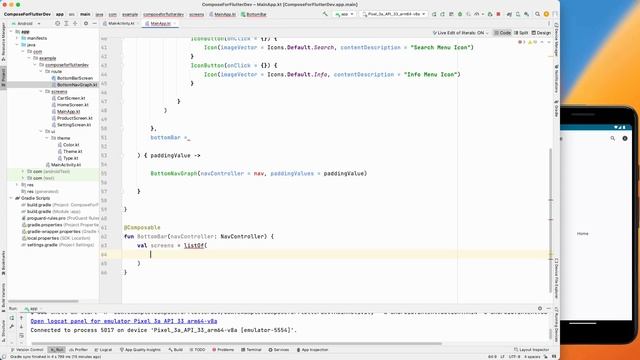This screenshot has width=640, height=360.
Task: Open Services tool window button
Action: (279, 350)
